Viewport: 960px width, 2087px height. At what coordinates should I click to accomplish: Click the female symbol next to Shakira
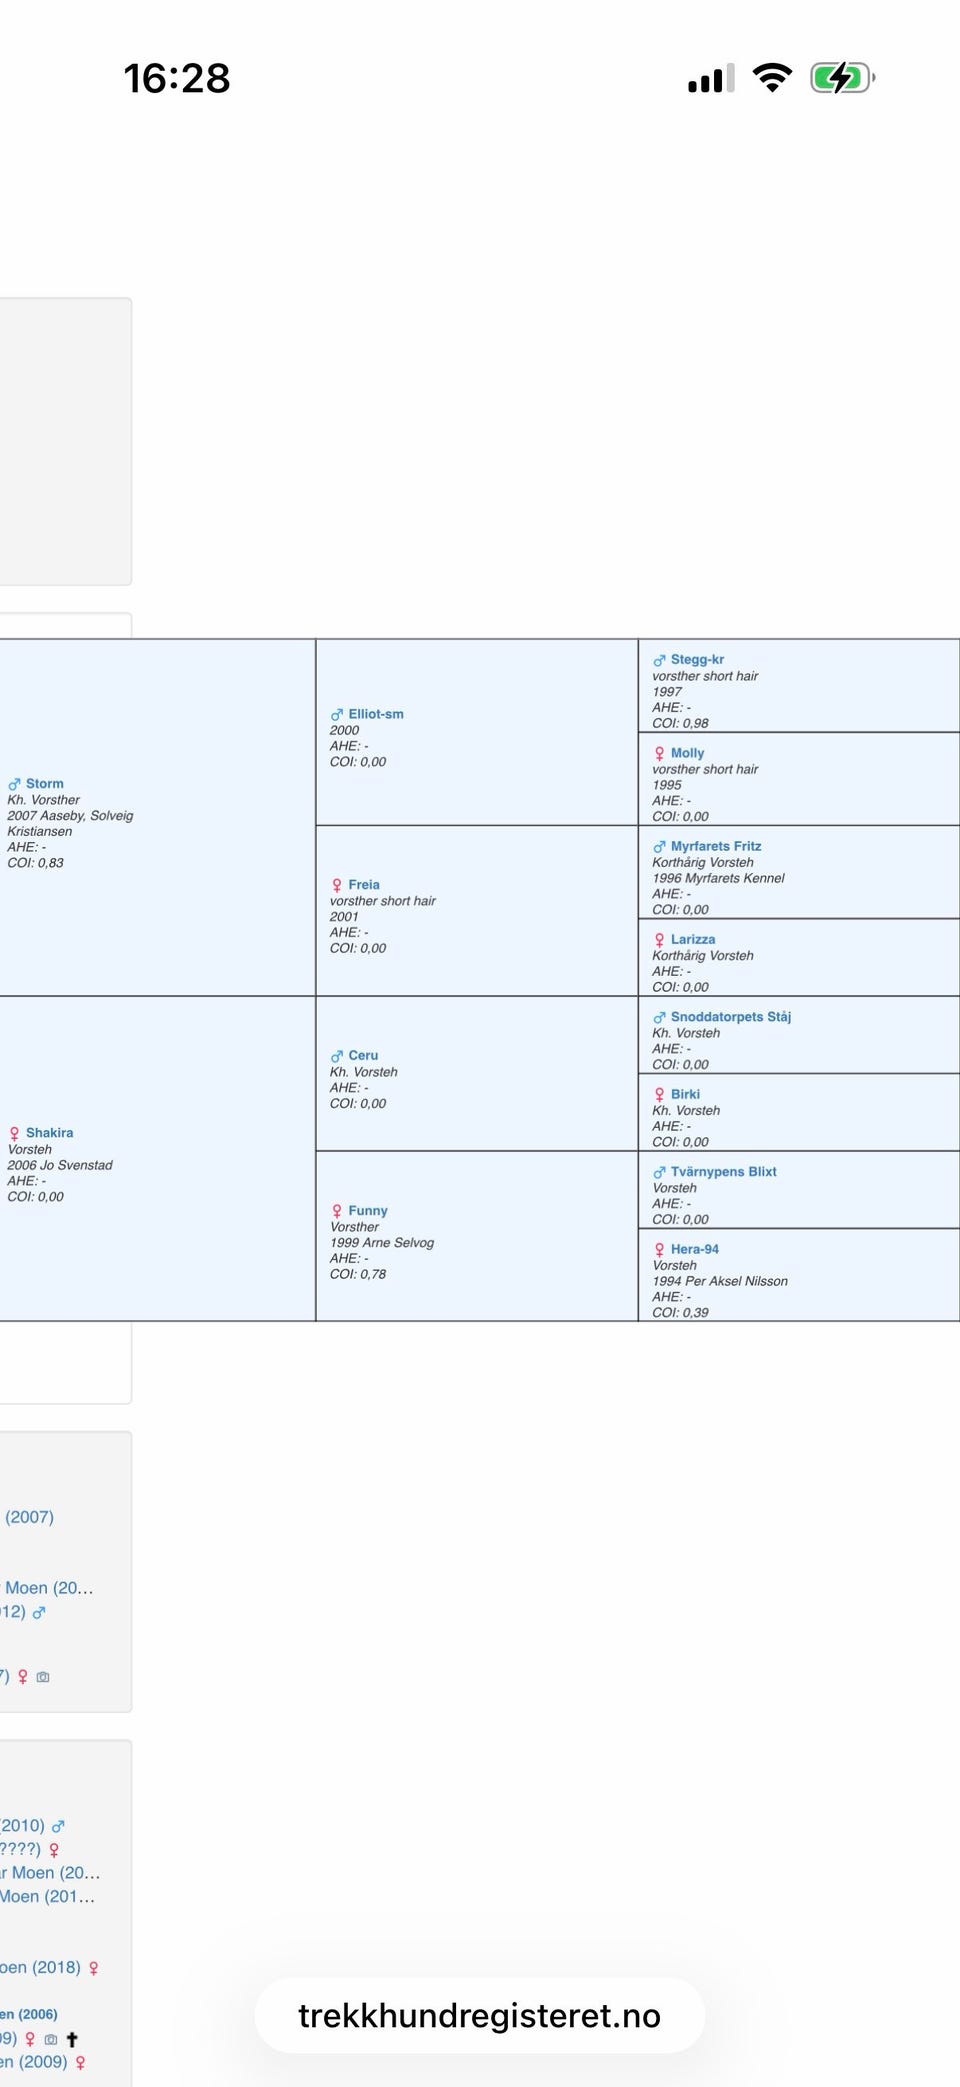tap(14, 1134)
